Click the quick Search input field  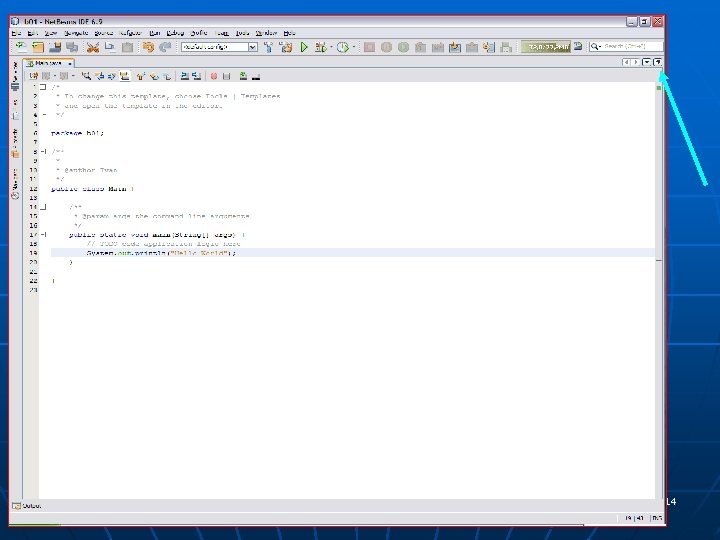tap(632, 46)
